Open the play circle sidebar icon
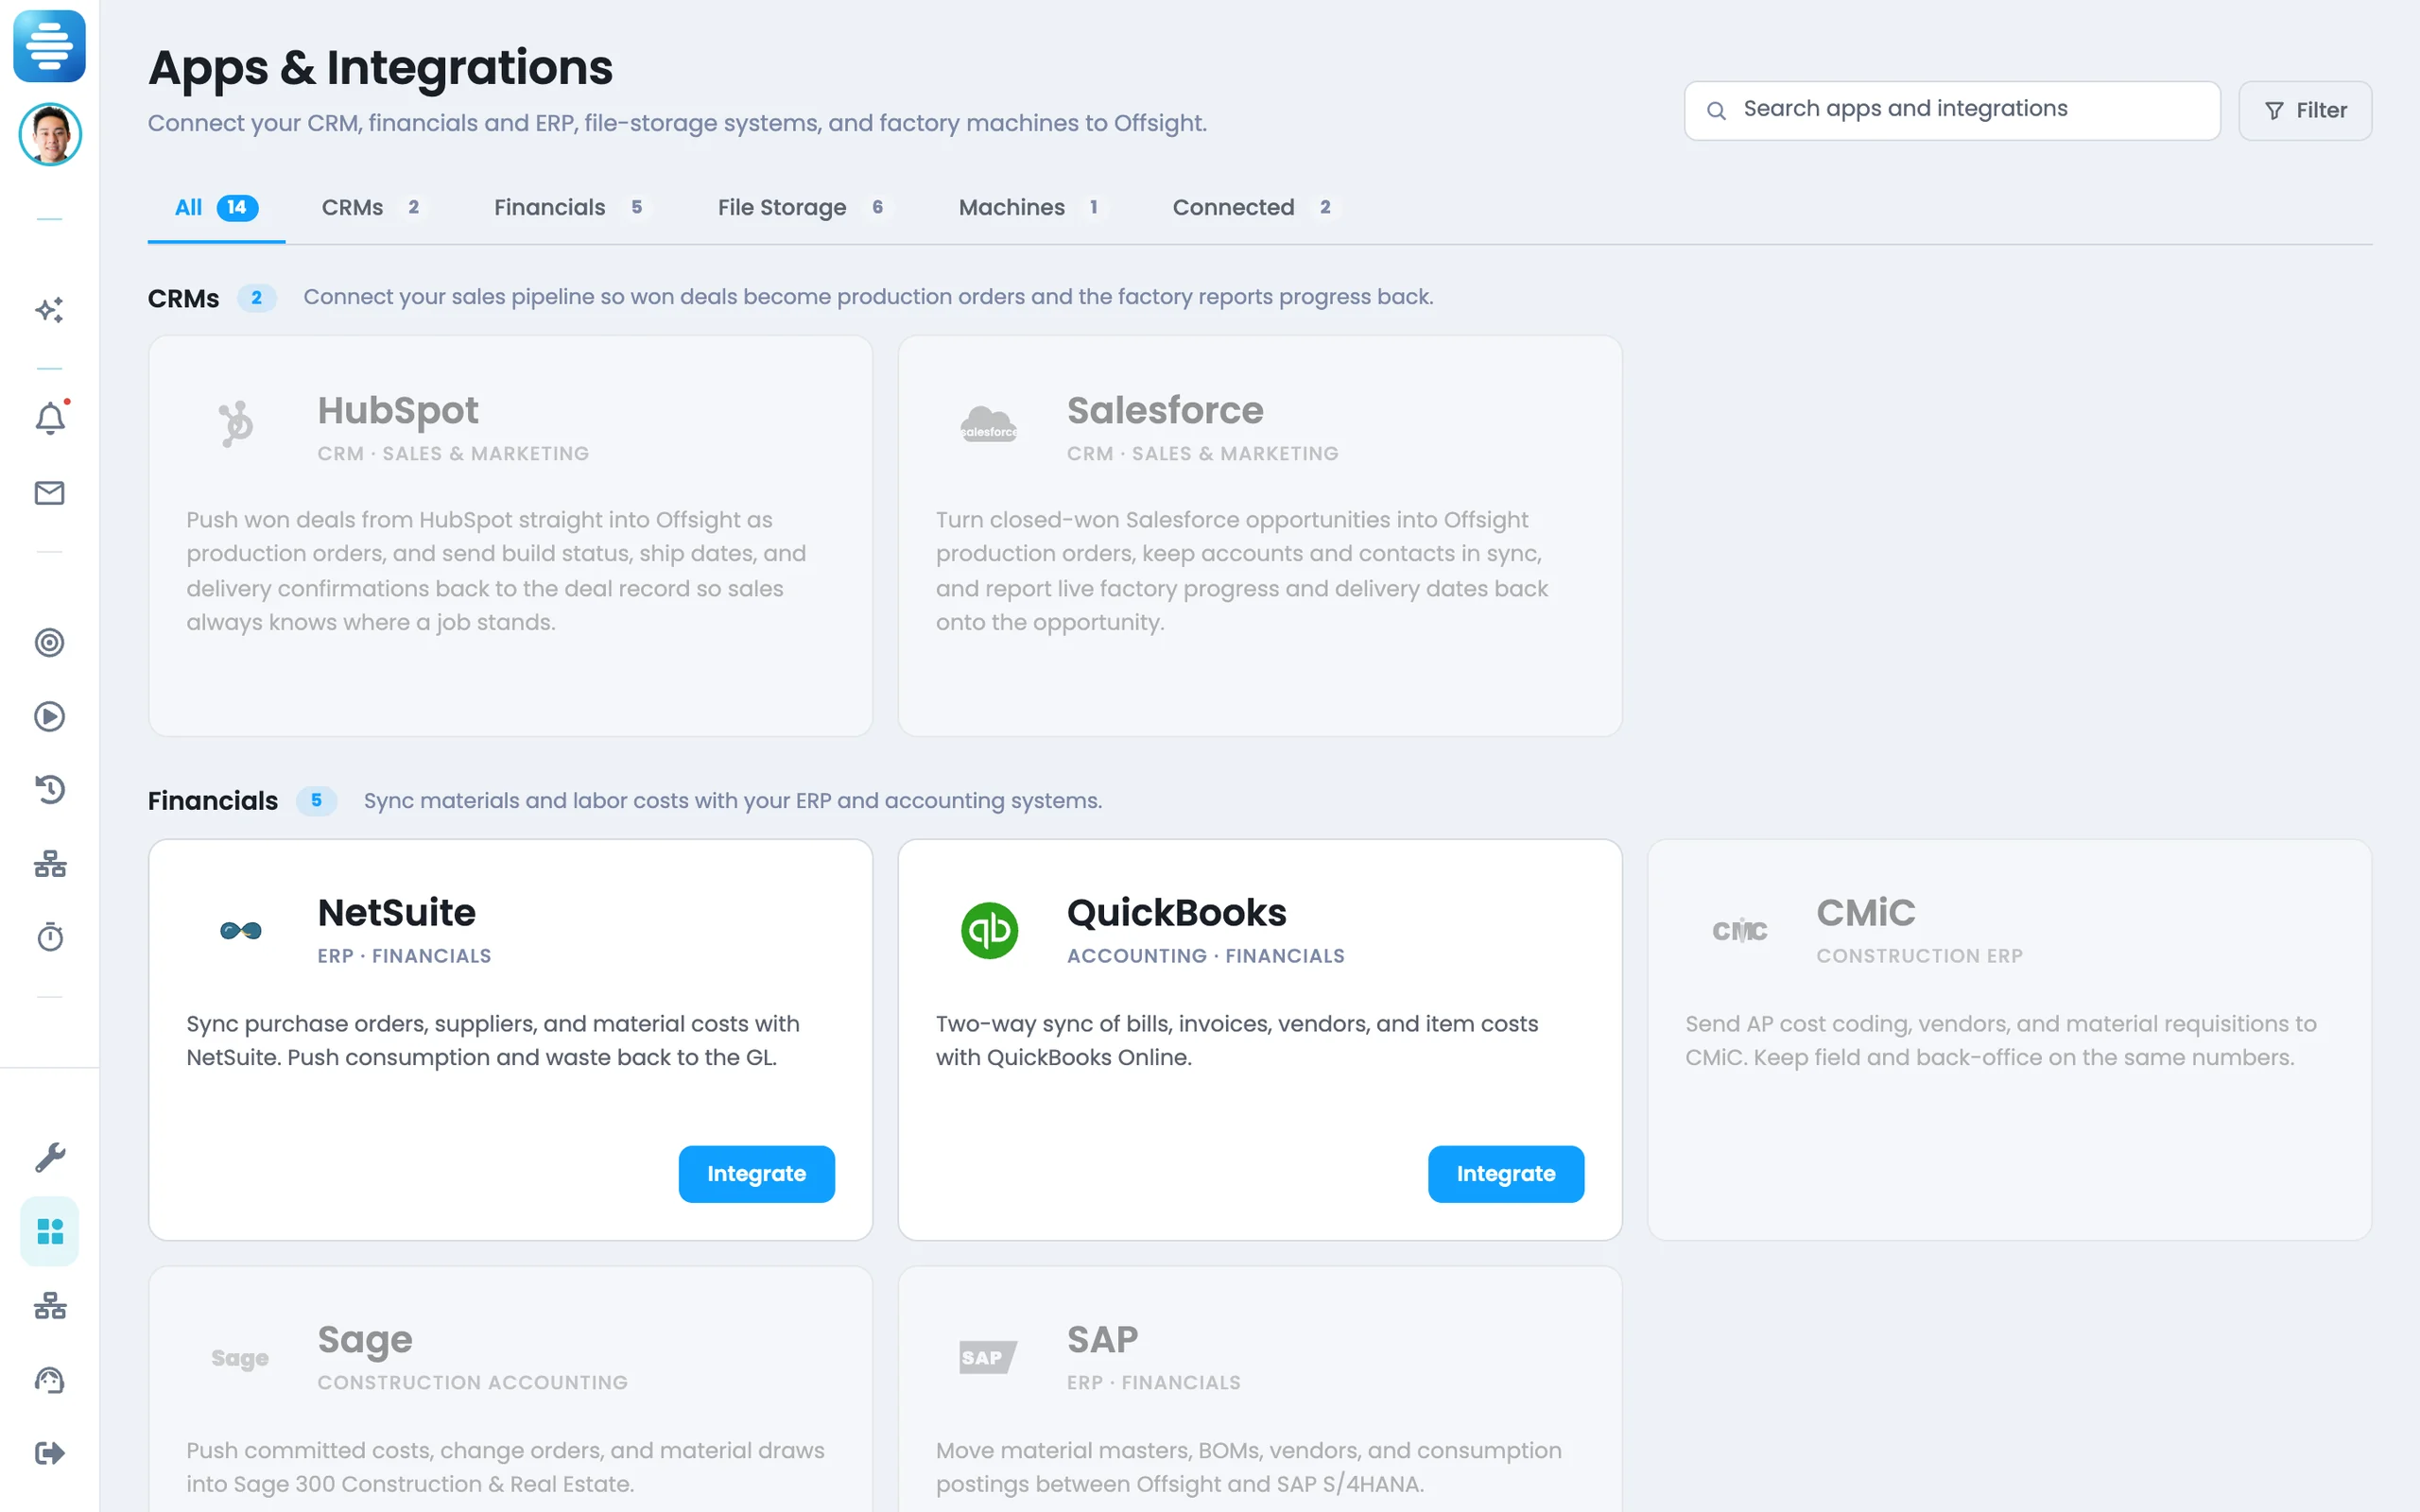 coord(49,716)
